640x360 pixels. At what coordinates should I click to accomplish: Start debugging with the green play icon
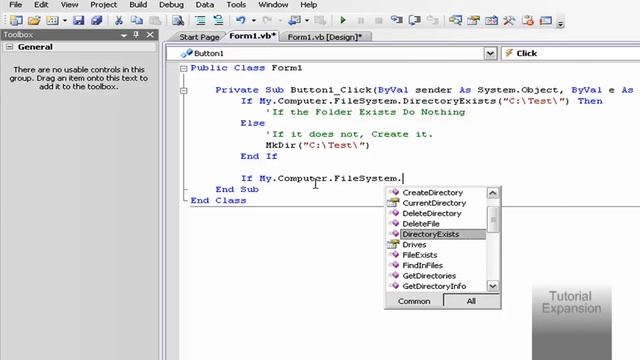pyautogui.click(x=343, y=20)
